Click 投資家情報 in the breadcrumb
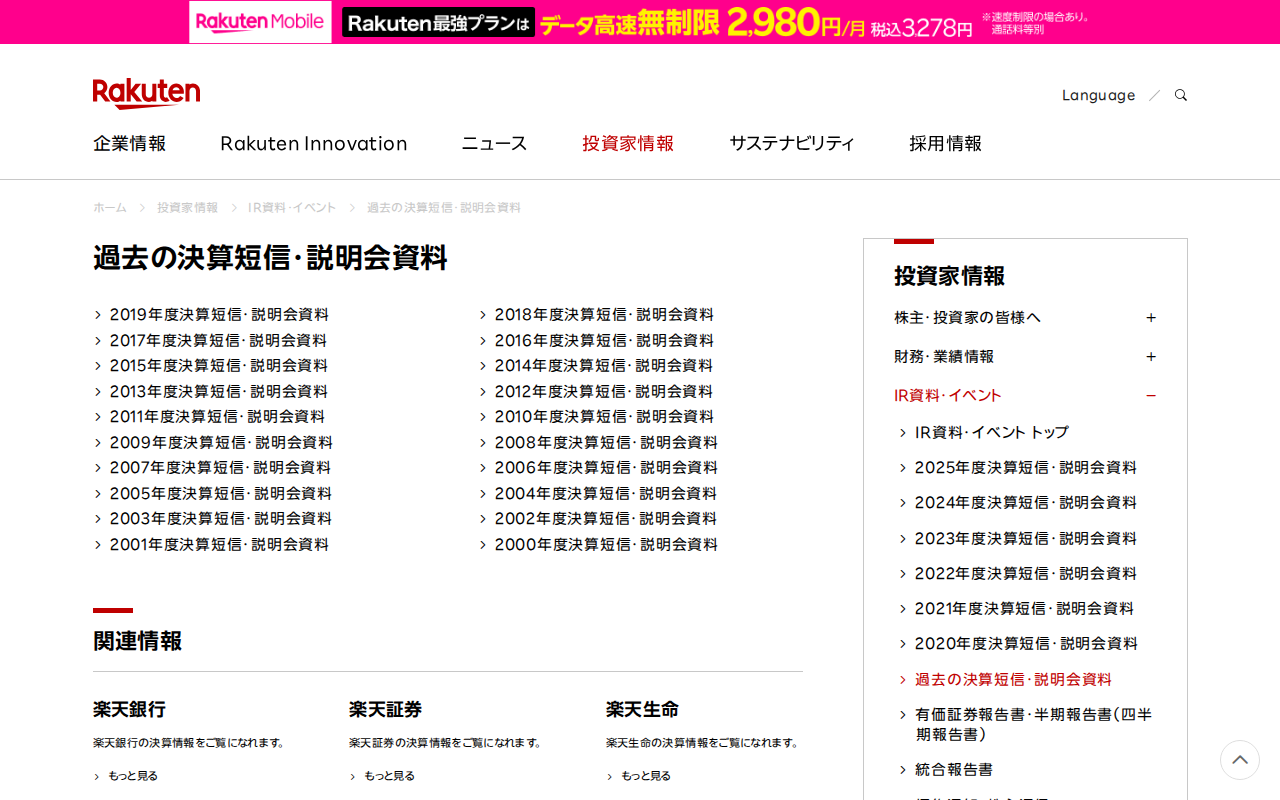The height and width of the screenshot is (800, 1280). pos(187,208)
